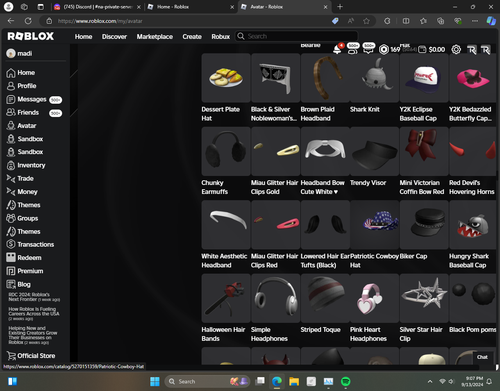The image size is (500, 391).
Task: Open the madi user profile link
Action: [20, 53]
